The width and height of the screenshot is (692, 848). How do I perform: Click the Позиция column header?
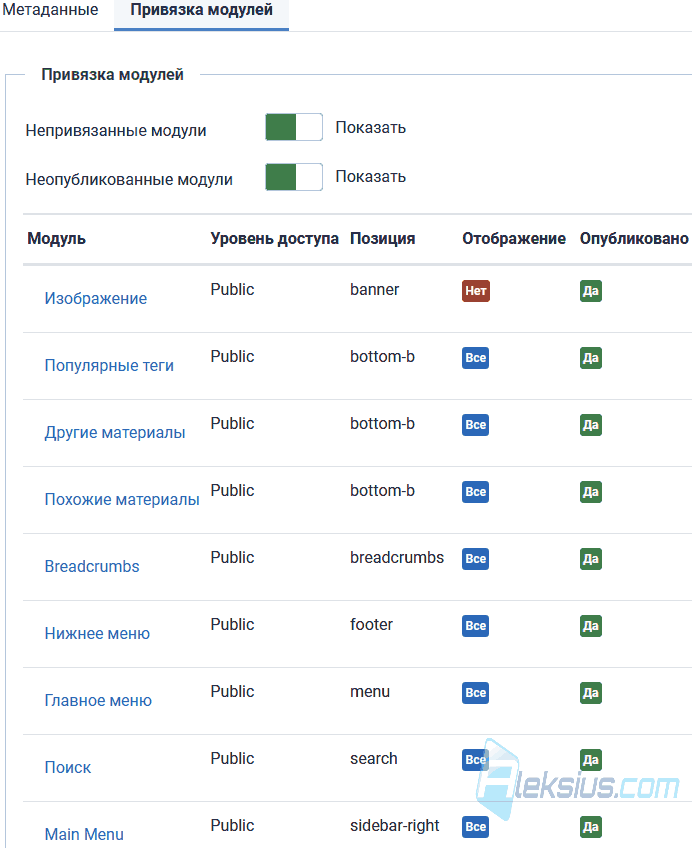tap(383, 238)
